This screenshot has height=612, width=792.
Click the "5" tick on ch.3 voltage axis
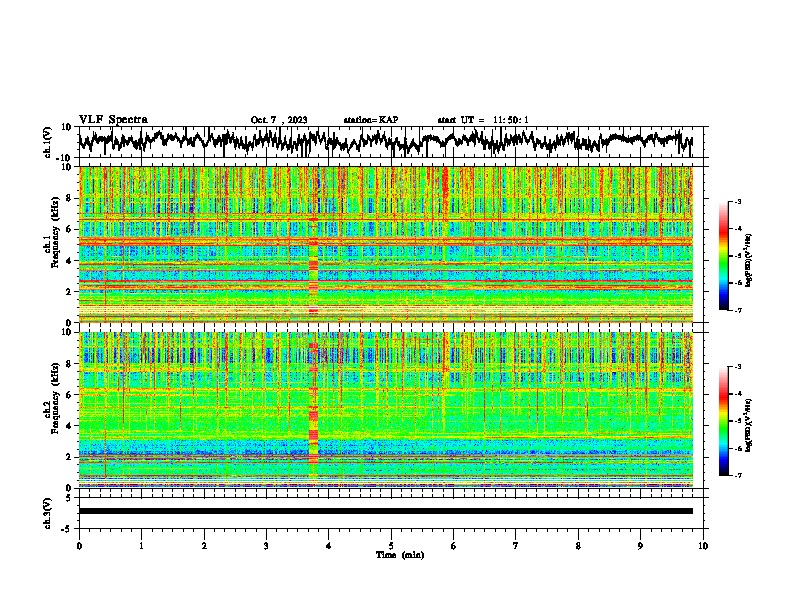point(69,498)
